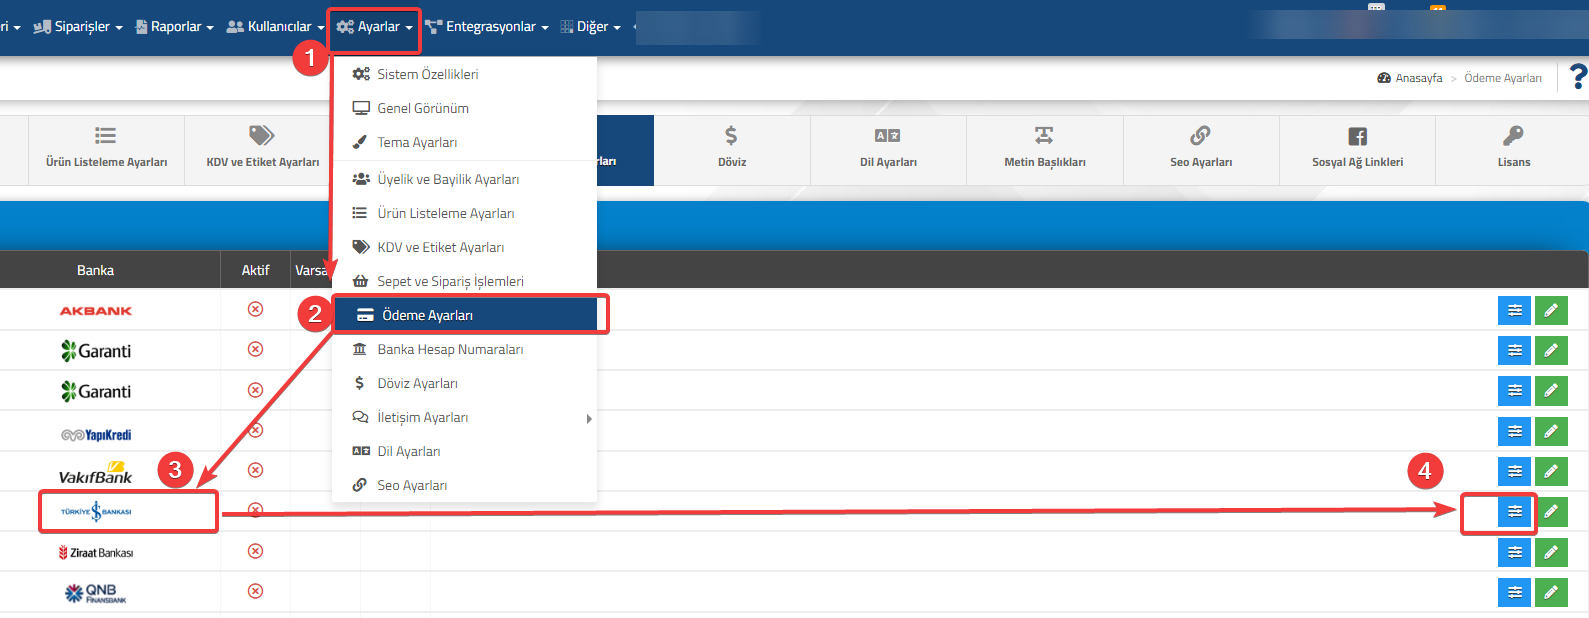Open the Kullanıcılar dropdown menu

point(275,27)
